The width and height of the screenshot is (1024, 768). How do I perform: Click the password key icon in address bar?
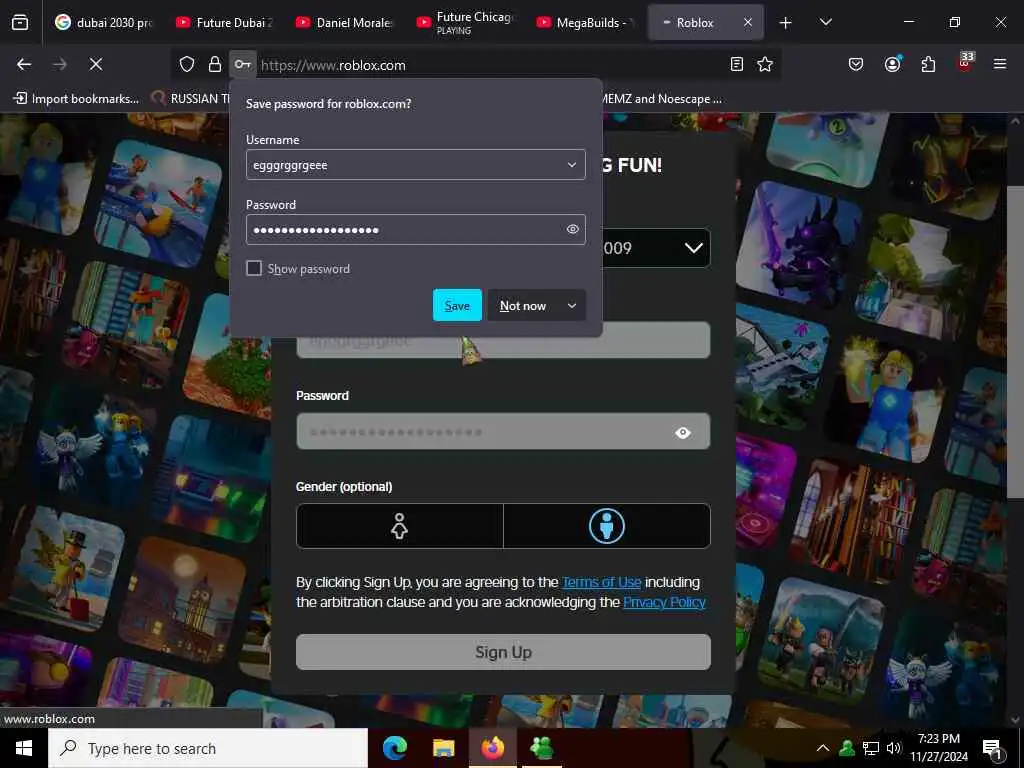[242, 64]
